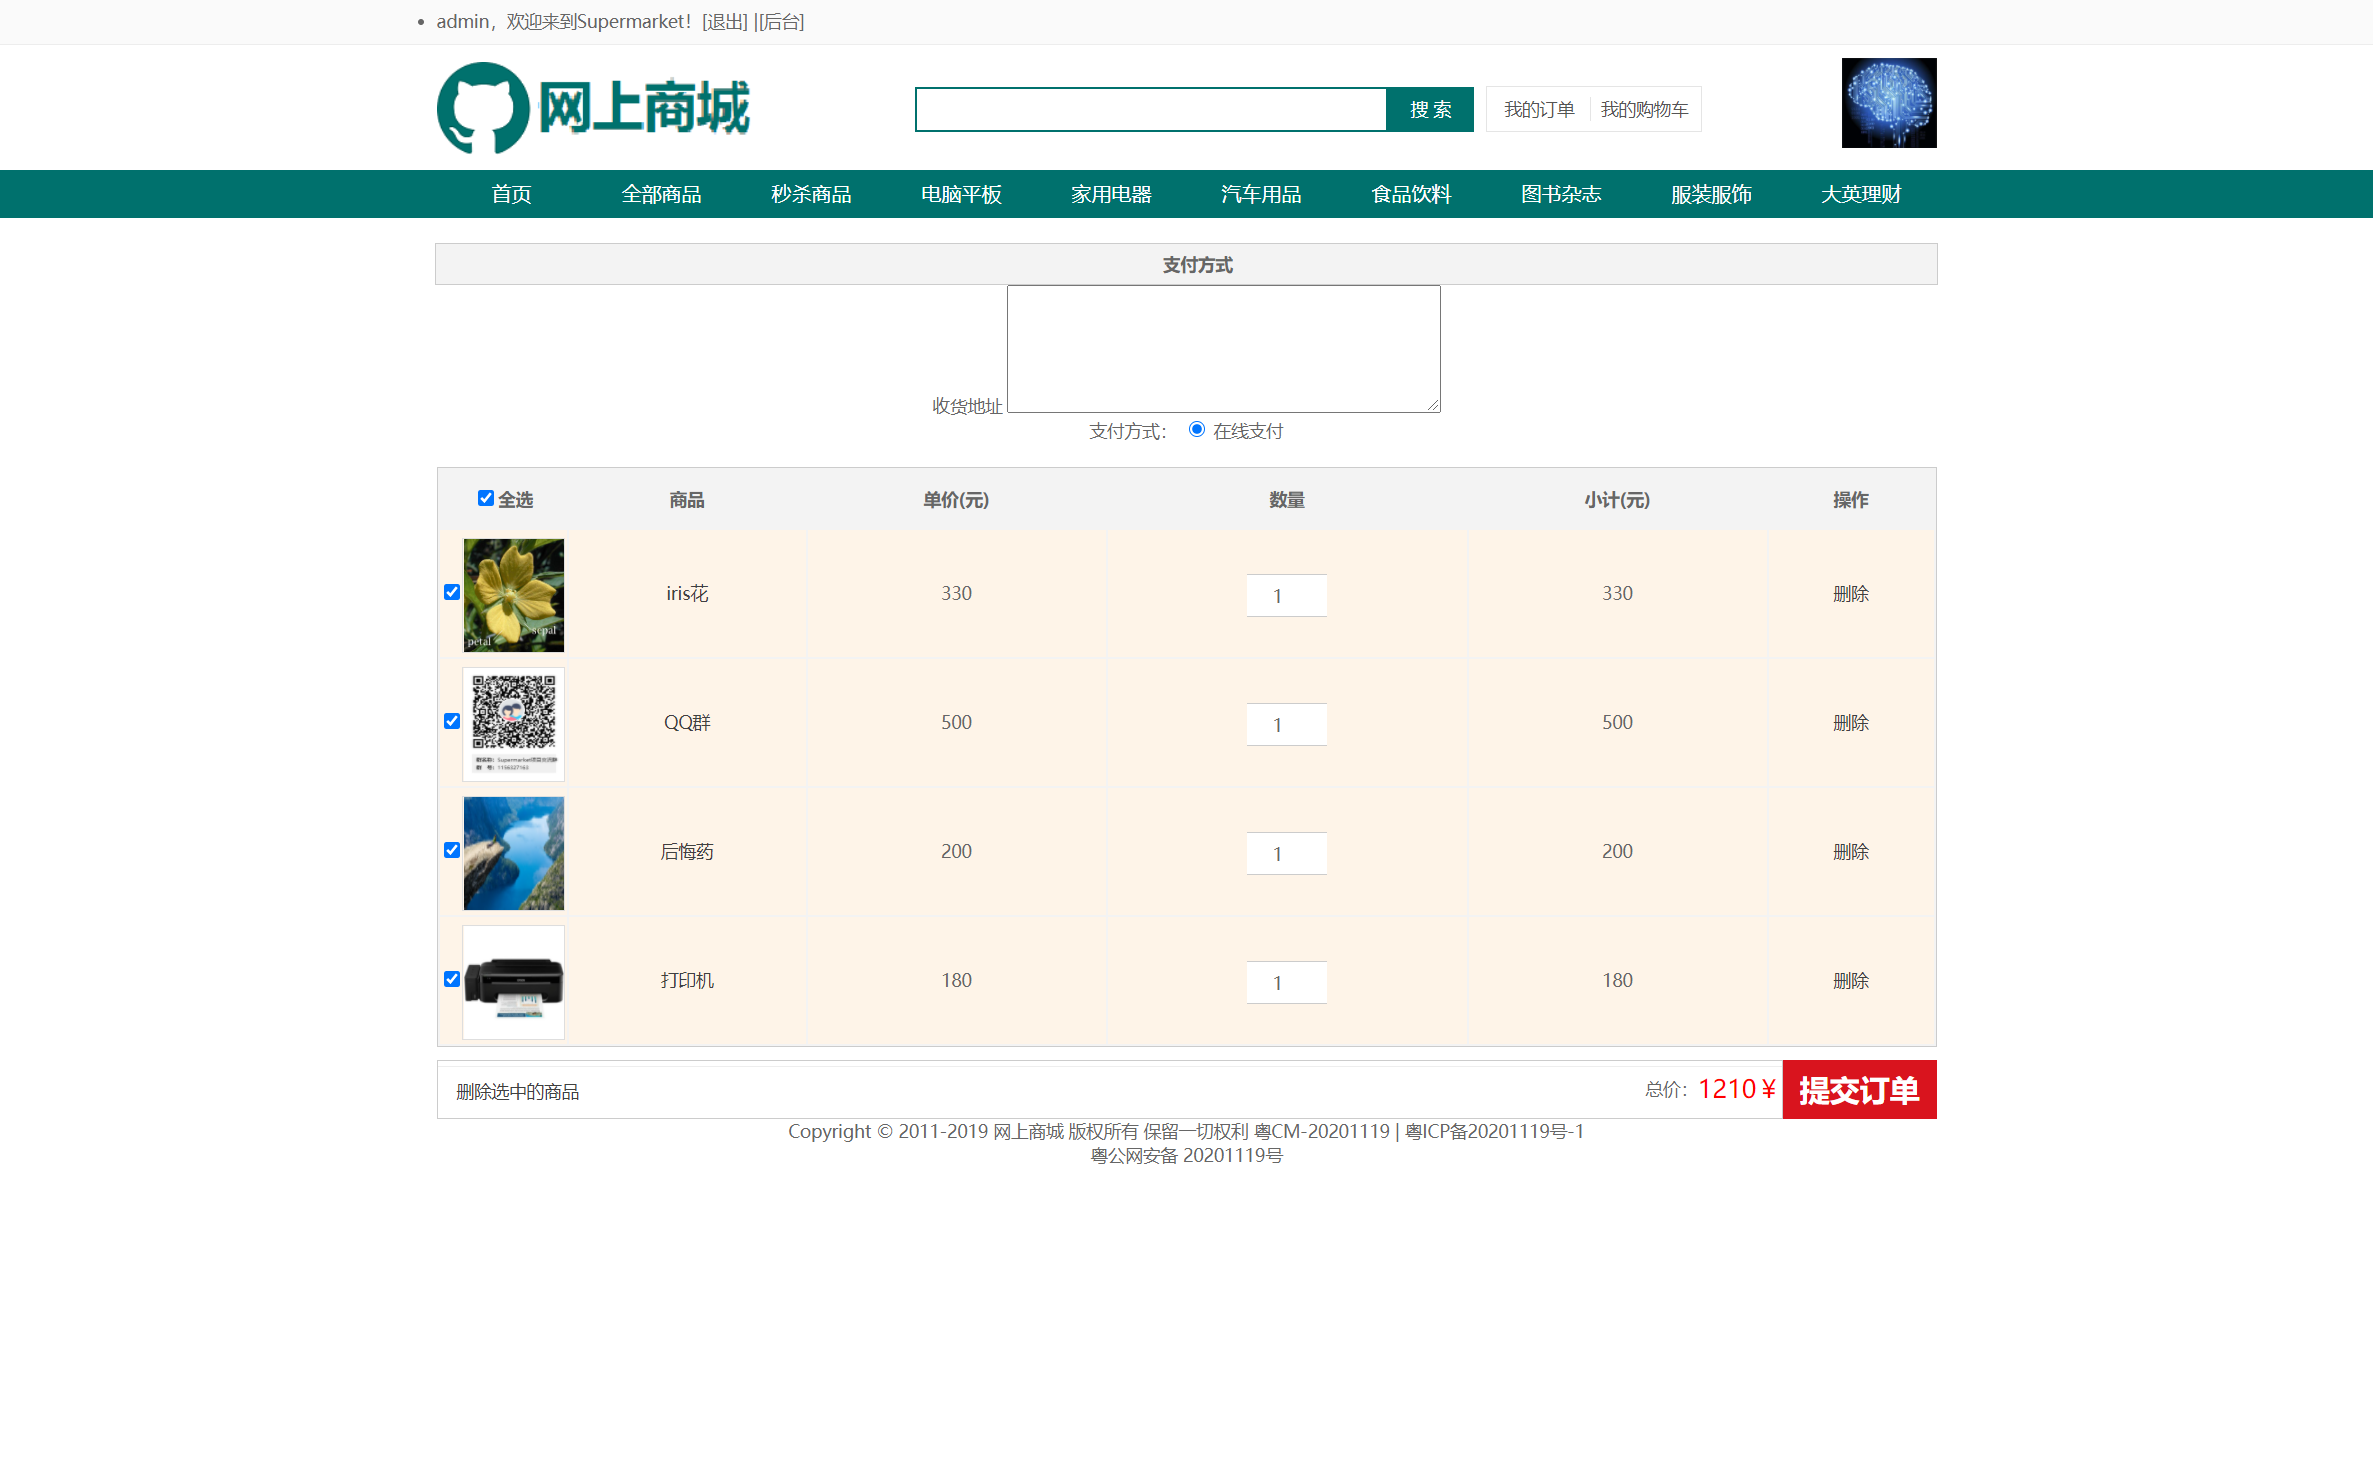Open the iris flower product thumbnail

513,595
